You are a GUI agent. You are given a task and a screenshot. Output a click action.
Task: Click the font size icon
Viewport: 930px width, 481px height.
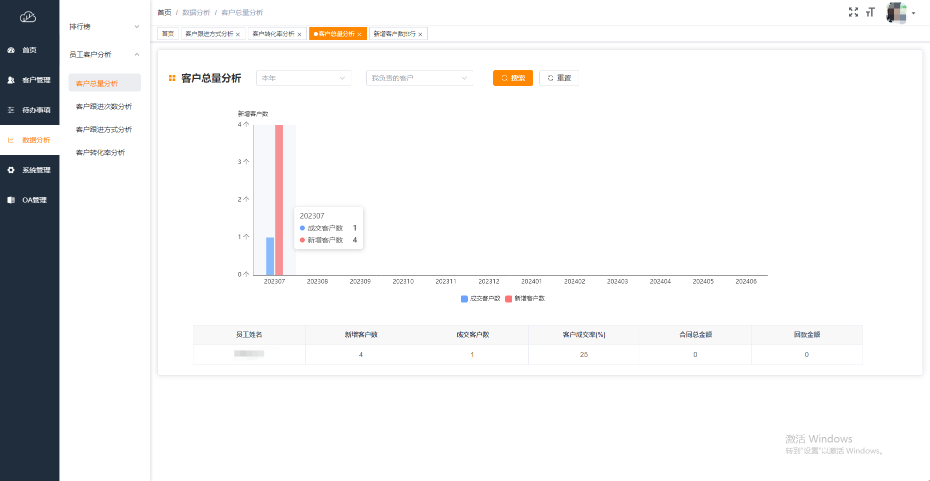(870, 12)
